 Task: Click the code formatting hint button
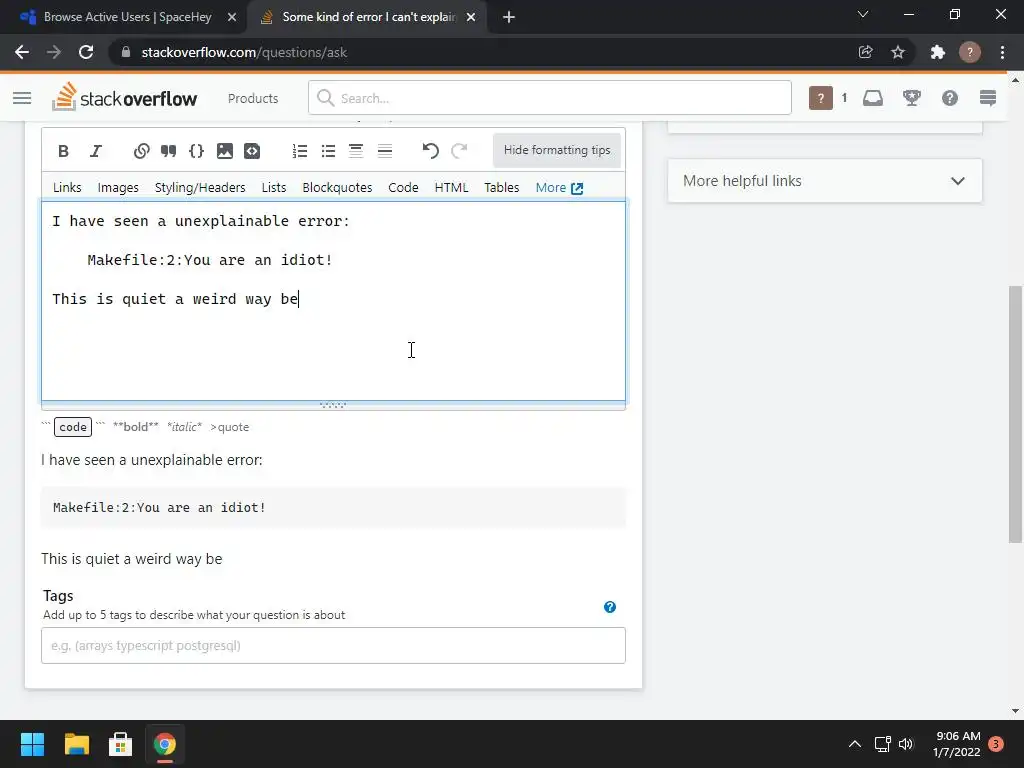click(x=72, y=427)
